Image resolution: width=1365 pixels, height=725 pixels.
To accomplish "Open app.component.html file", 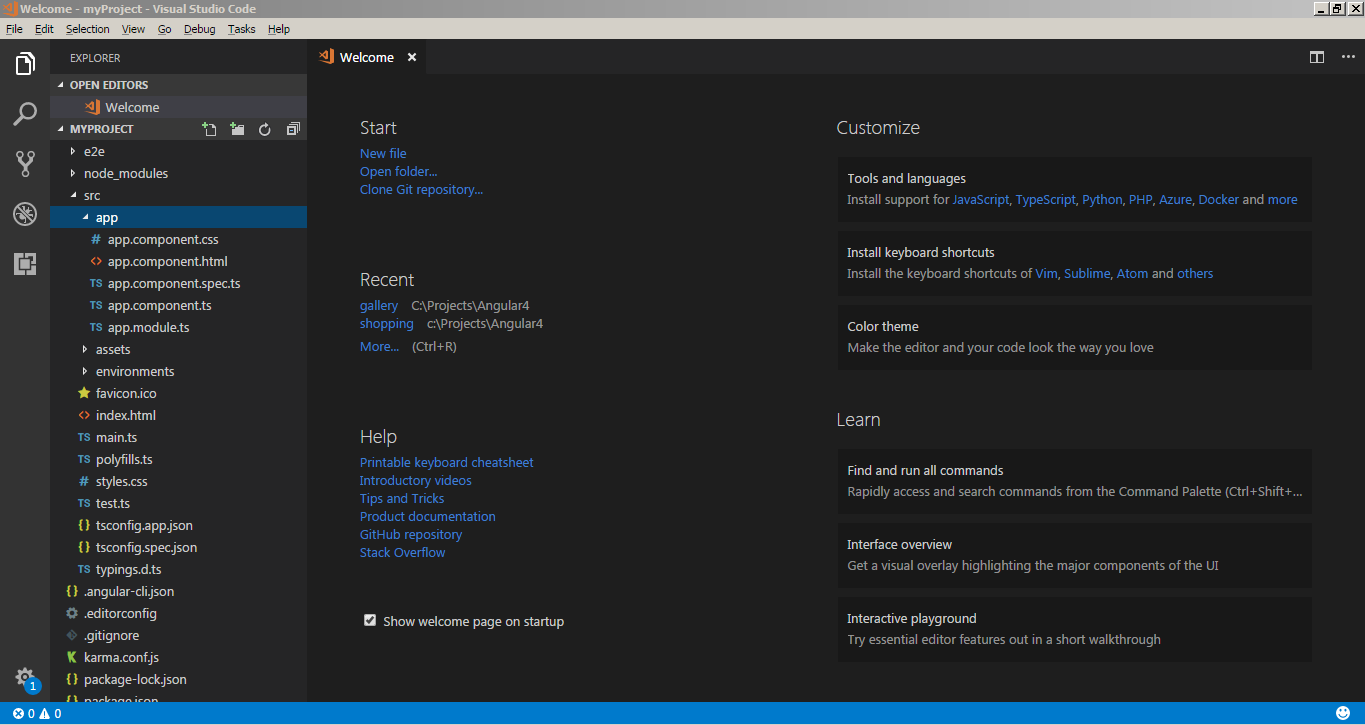I will 168,261.
